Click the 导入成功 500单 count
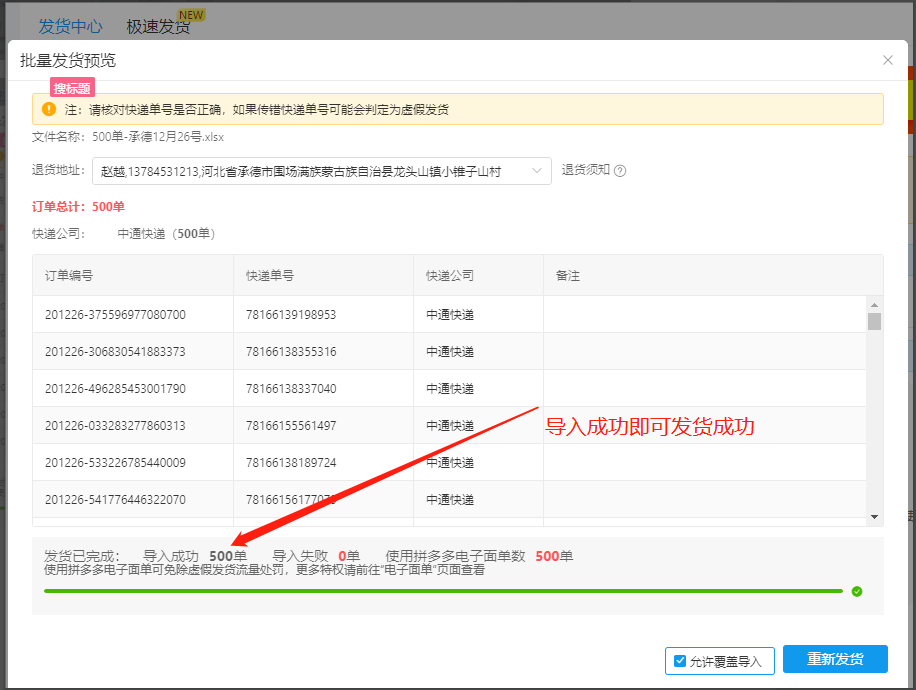Screen dimensions: 916x690 point(195,556)
